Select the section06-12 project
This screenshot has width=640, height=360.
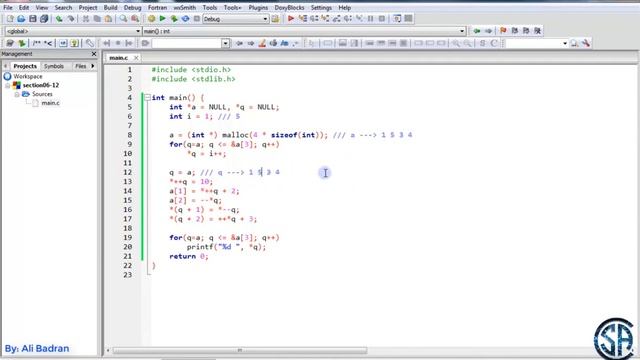tap(41, 85)
